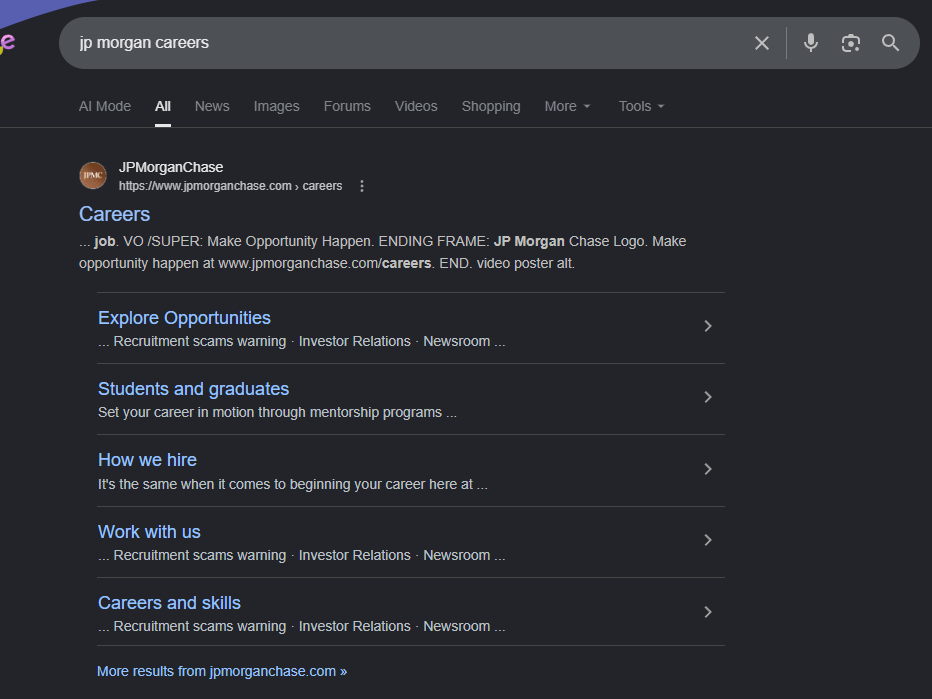This screenshot has width=932, height=699.
Task: Click 'It's the same when it comes to beginning' text
Action: pyautogui.click(x=224, y=484)
